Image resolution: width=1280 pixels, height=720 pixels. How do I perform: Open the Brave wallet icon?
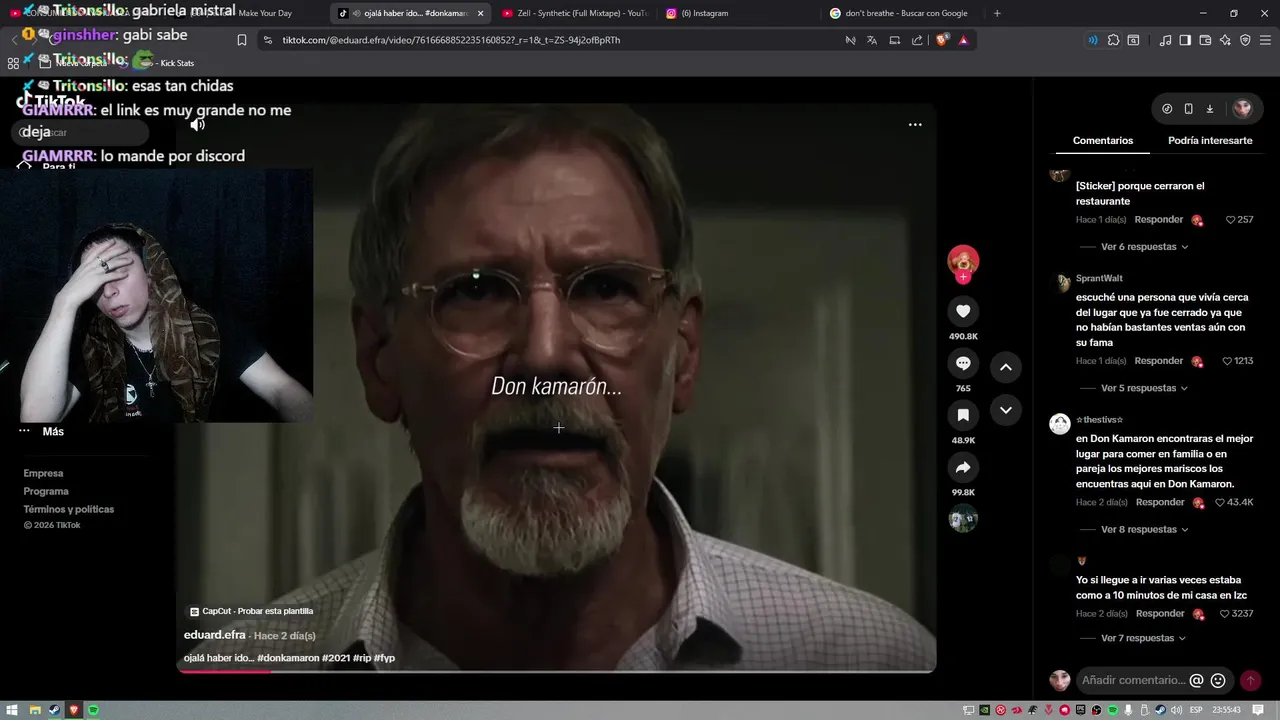coord(1205,40)
